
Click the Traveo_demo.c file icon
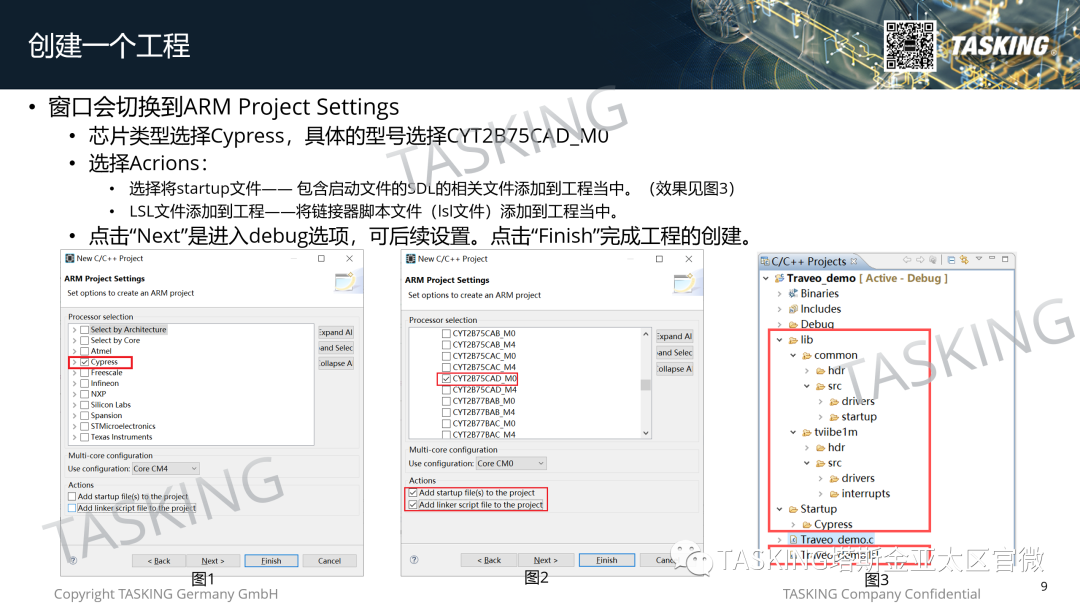[793, 540]
